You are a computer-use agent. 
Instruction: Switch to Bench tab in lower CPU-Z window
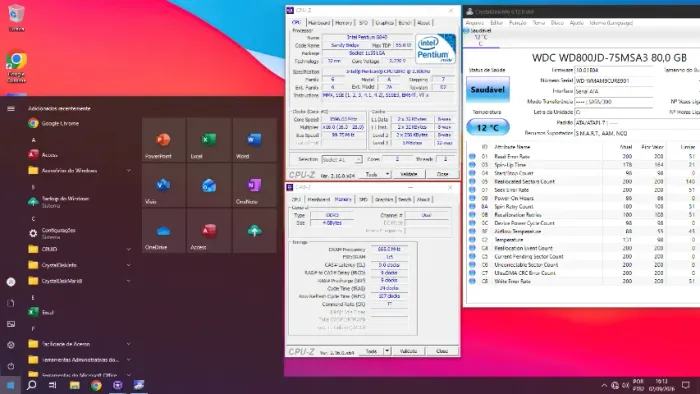point(405,199)
